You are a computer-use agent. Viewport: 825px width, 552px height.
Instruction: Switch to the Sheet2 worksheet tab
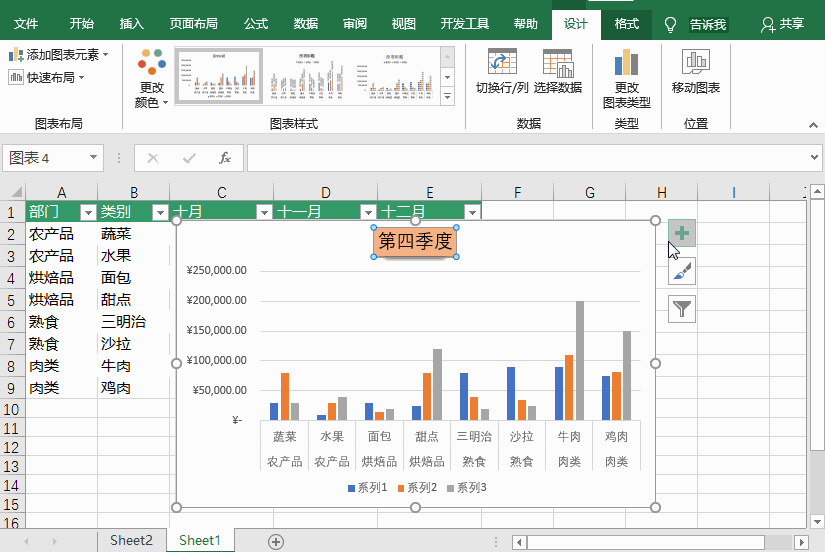tap(132, 540)
